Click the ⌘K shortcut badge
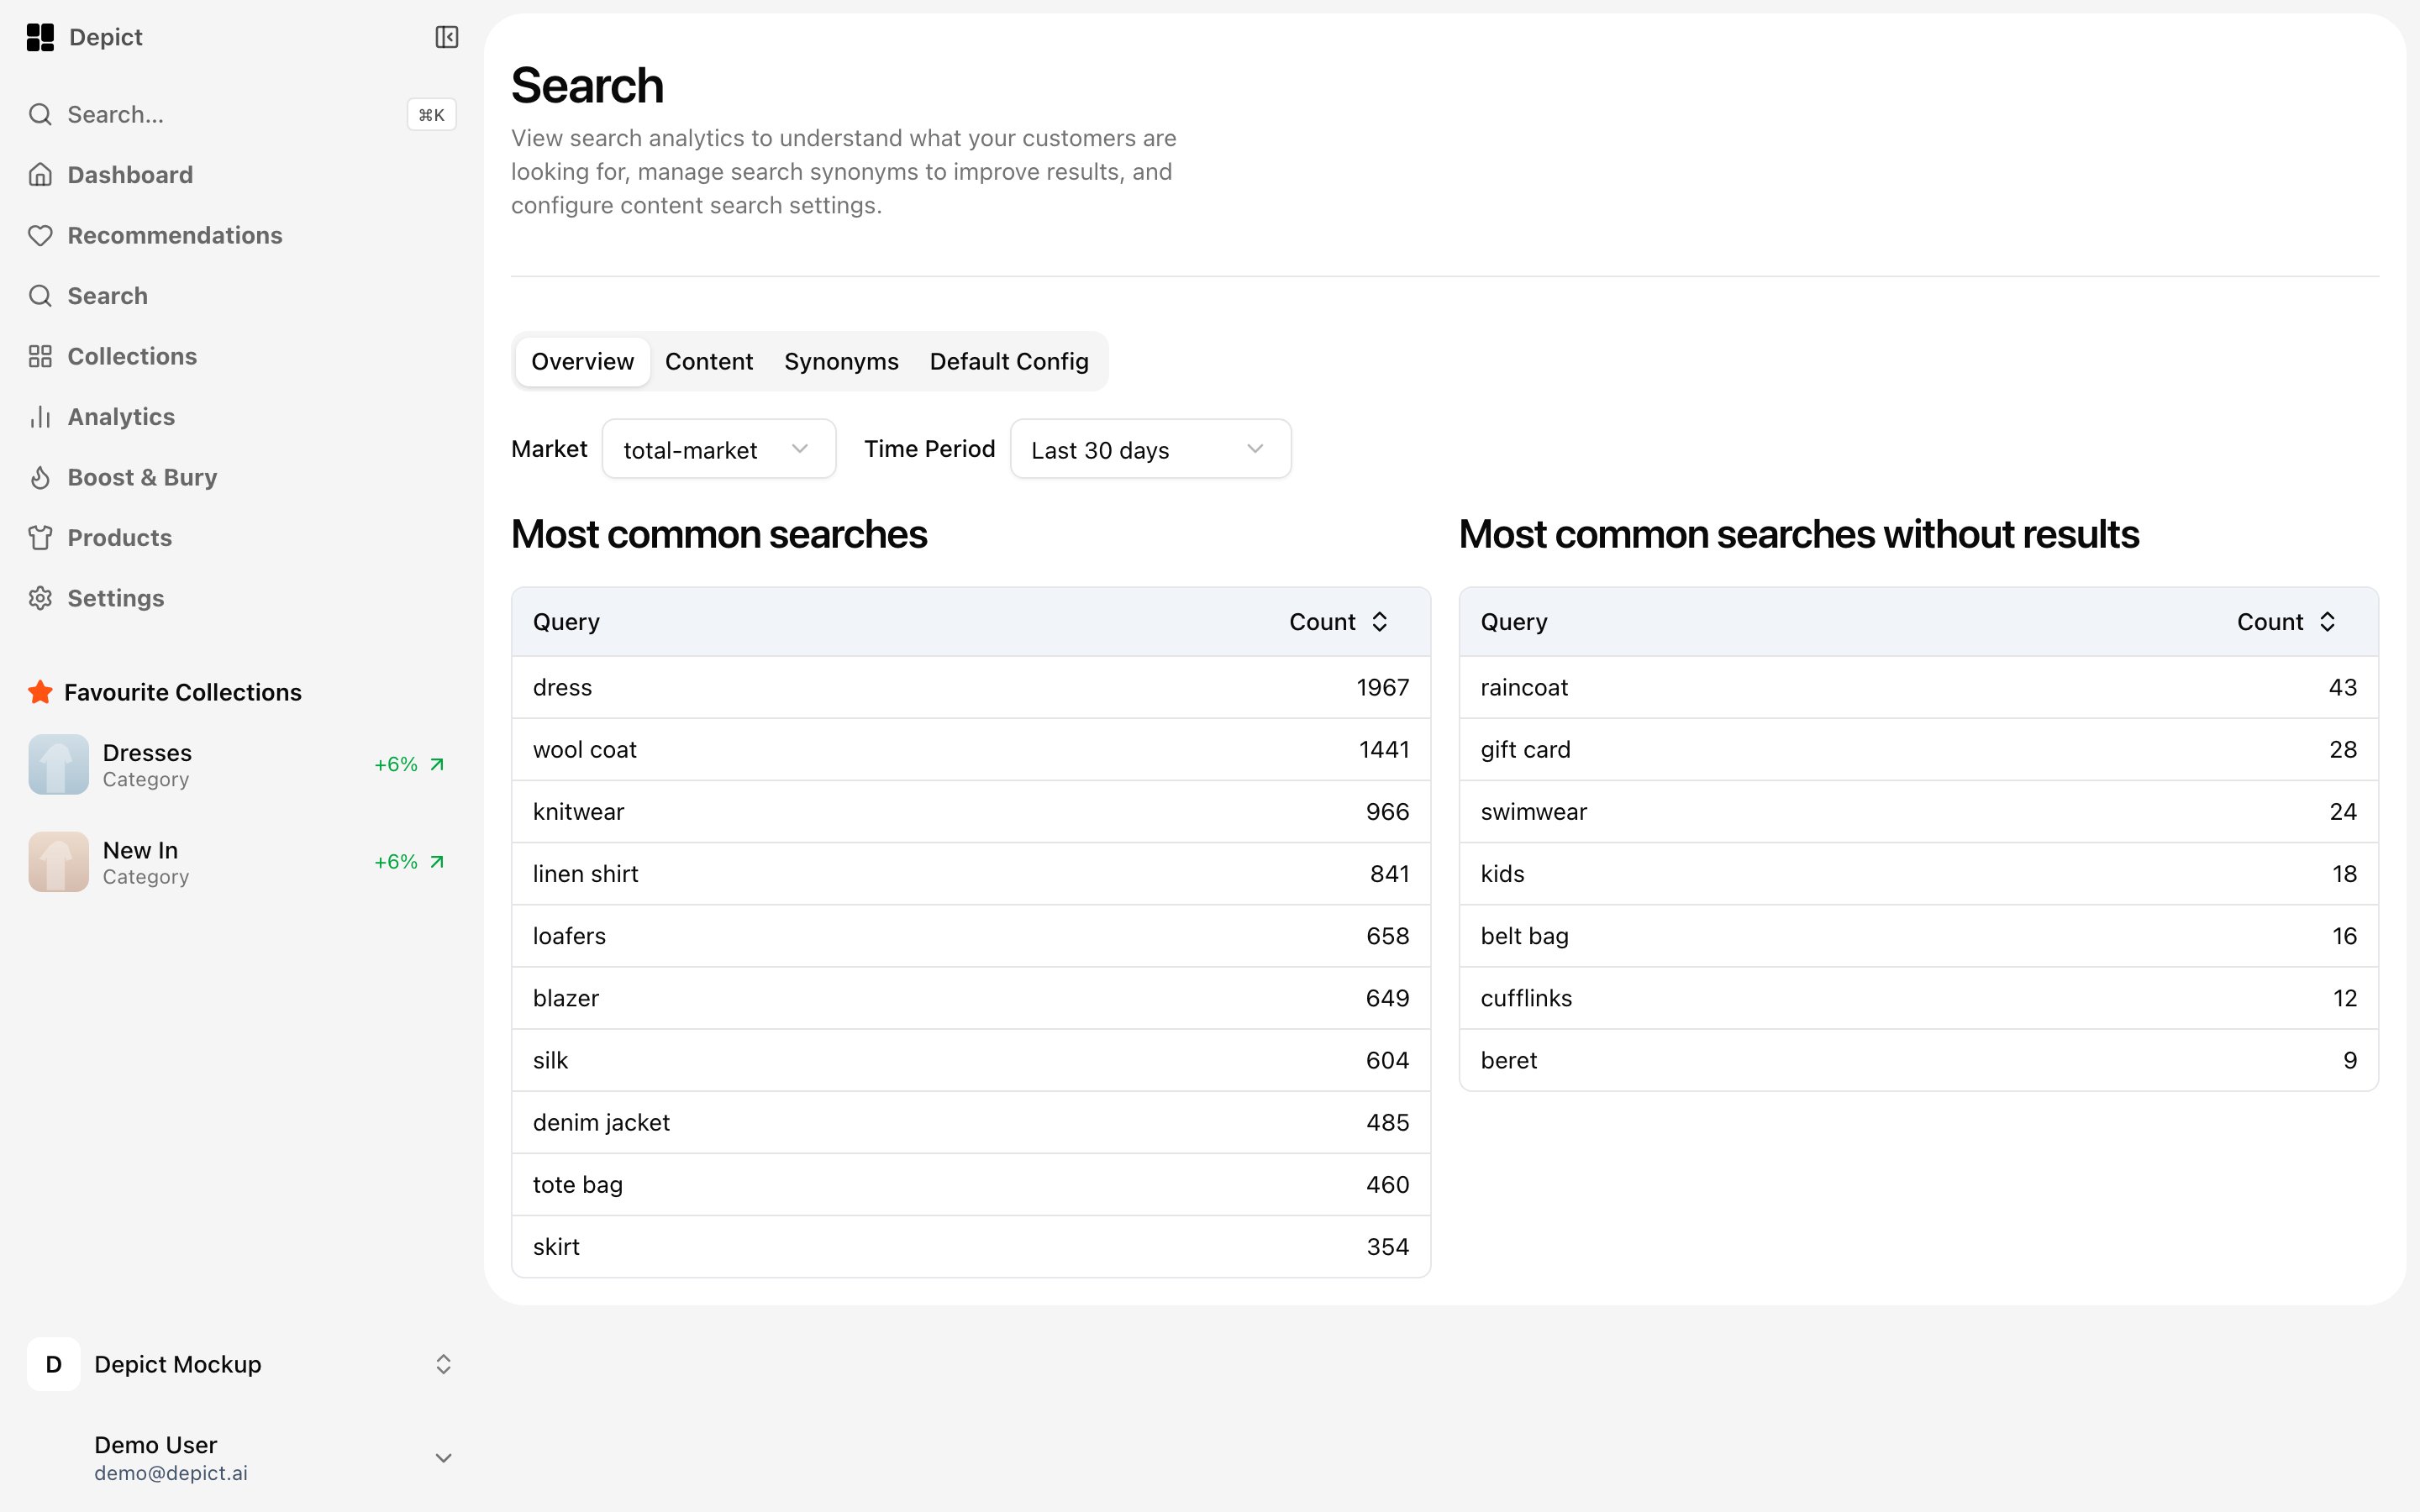Viewport: 2420px width, 1512px height. tap(431, 115)
